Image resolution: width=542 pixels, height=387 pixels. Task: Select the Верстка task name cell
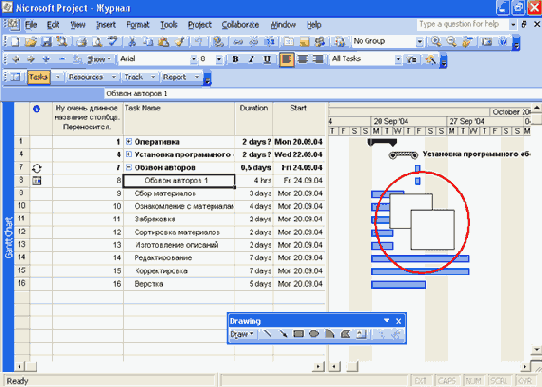coord(179,284)
